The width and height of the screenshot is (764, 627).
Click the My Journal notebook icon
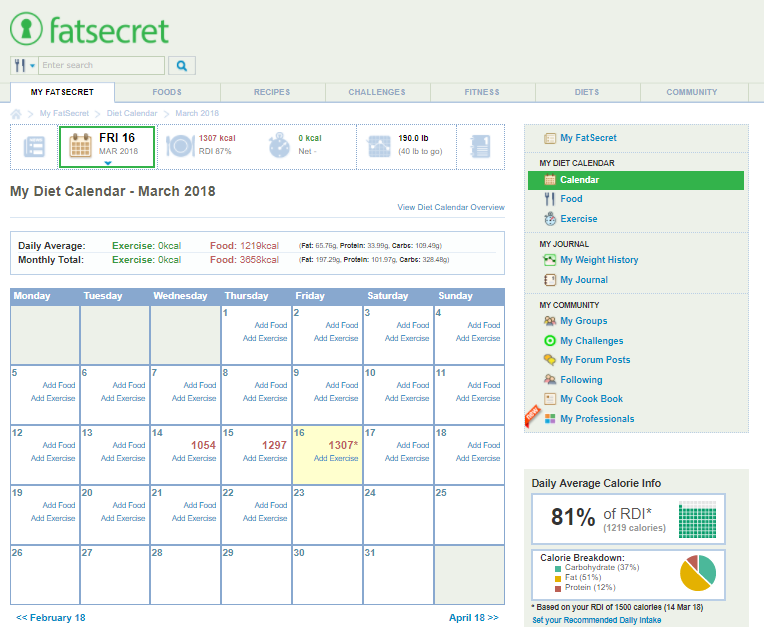550,280
